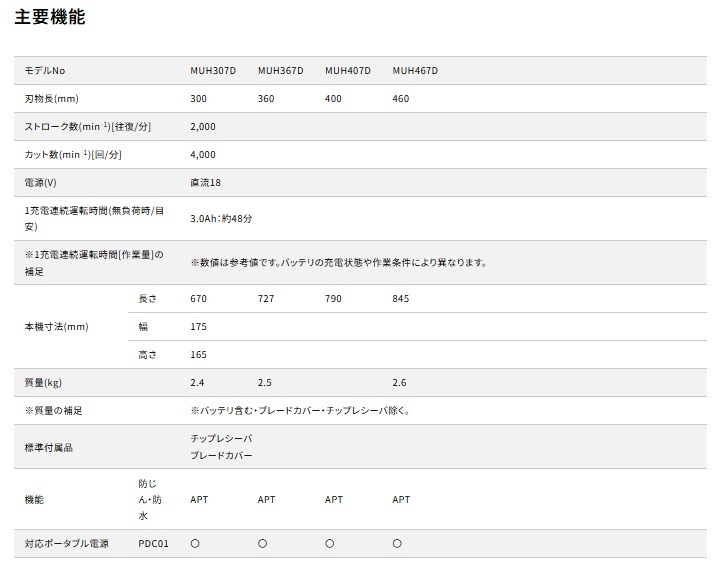Click length value 670

coord(198,298)
